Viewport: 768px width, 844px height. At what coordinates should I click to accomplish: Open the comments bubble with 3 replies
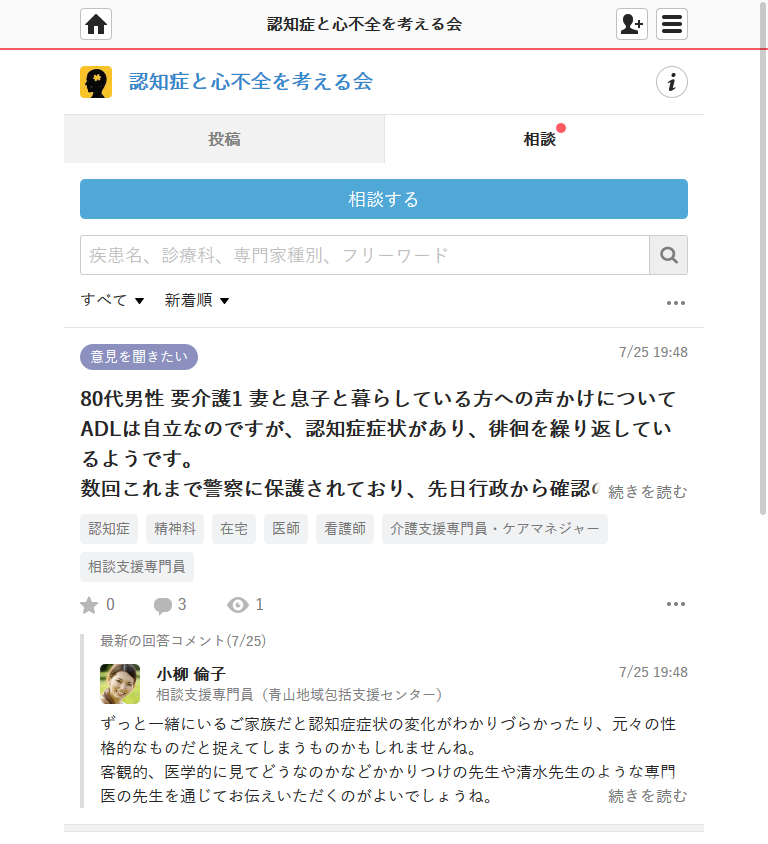163,606
